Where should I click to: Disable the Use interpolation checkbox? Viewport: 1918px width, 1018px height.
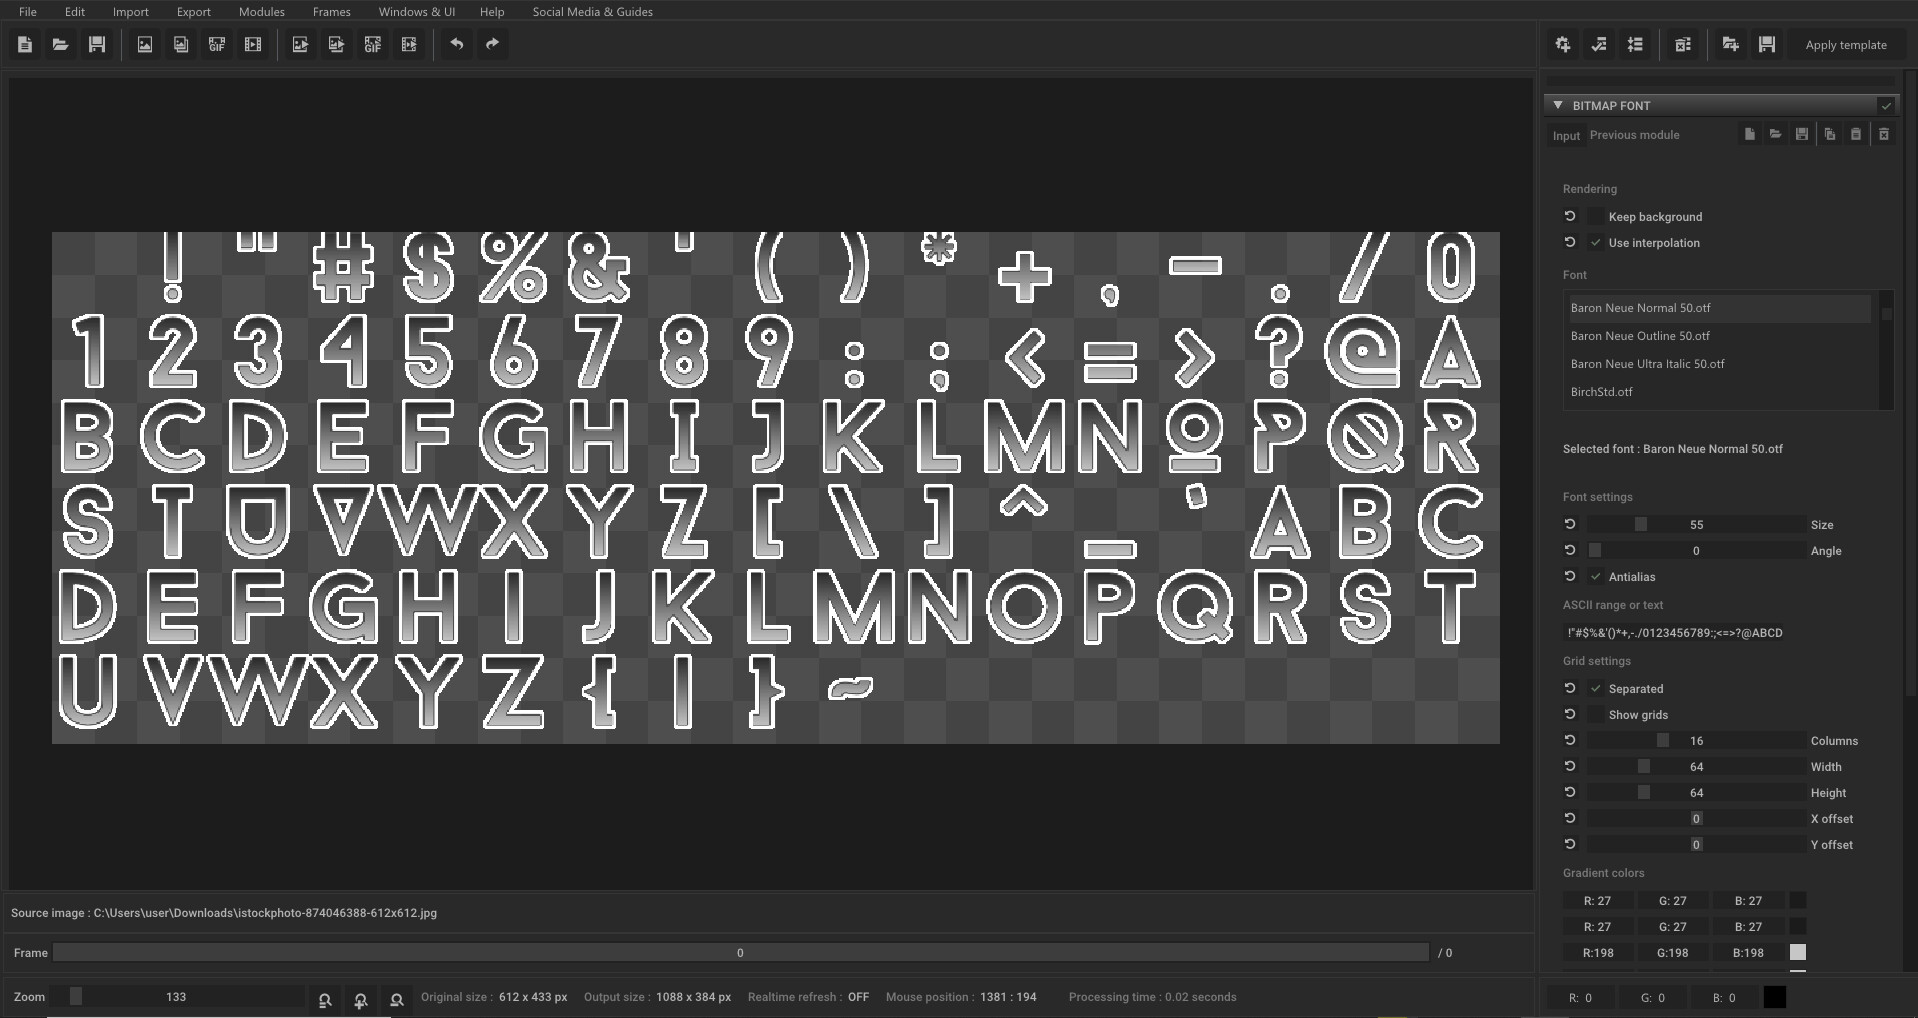tap(1596, 242)
